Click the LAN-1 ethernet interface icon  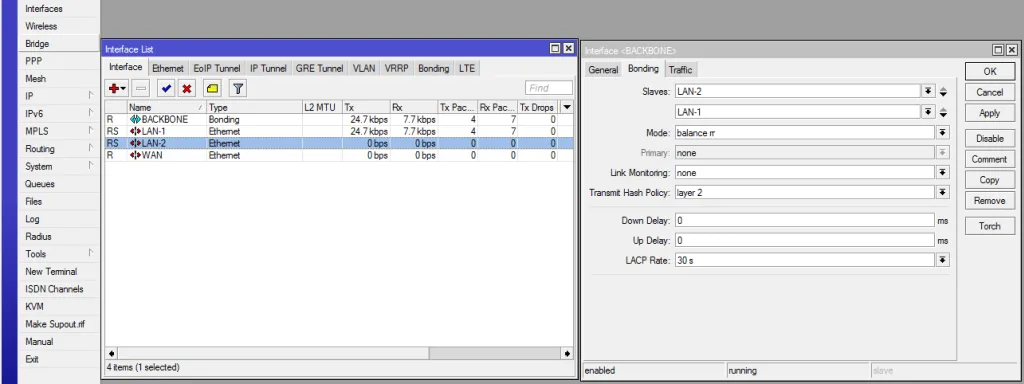point(135,131)
